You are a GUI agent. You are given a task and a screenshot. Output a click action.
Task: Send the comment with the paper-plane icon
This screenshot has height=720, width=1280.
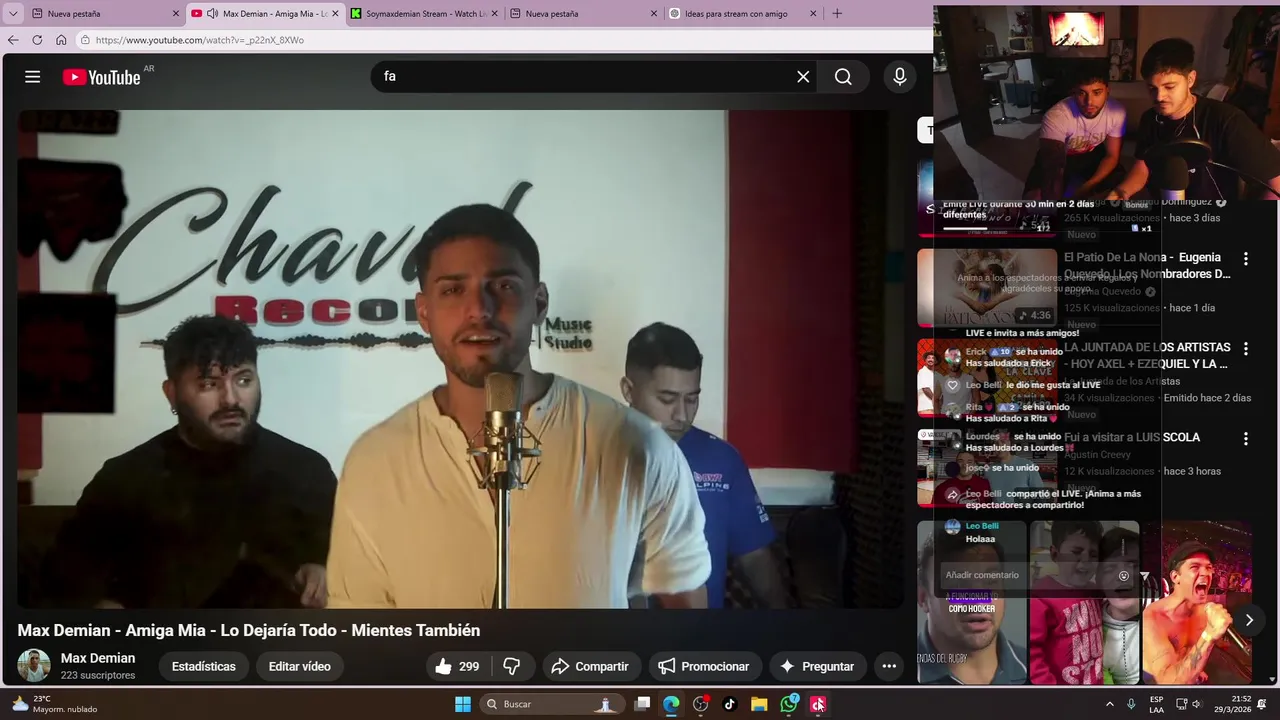click(x=1144, y=576)
